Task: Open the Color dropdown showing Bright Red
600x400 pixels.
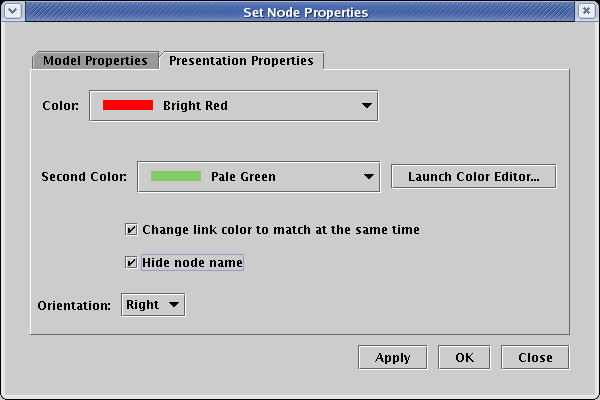Action: 233,105
